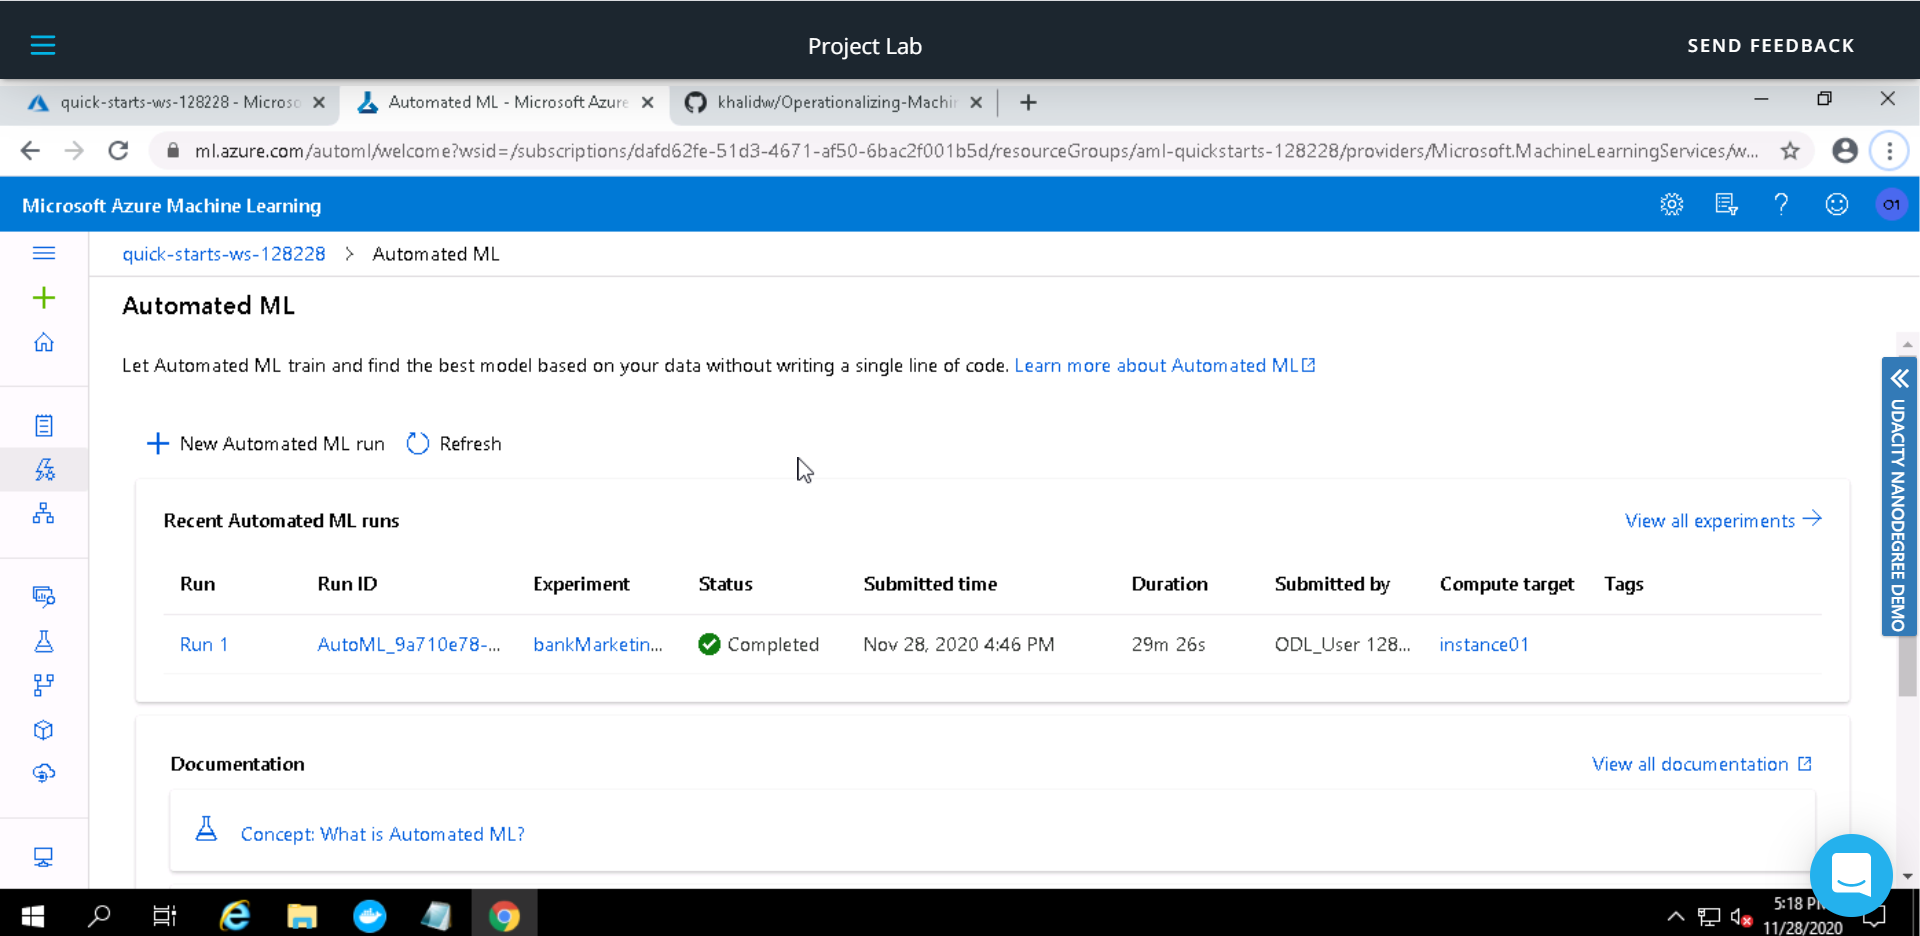Click the Completed status cell

pyautogui.click(x=759, y=645)
